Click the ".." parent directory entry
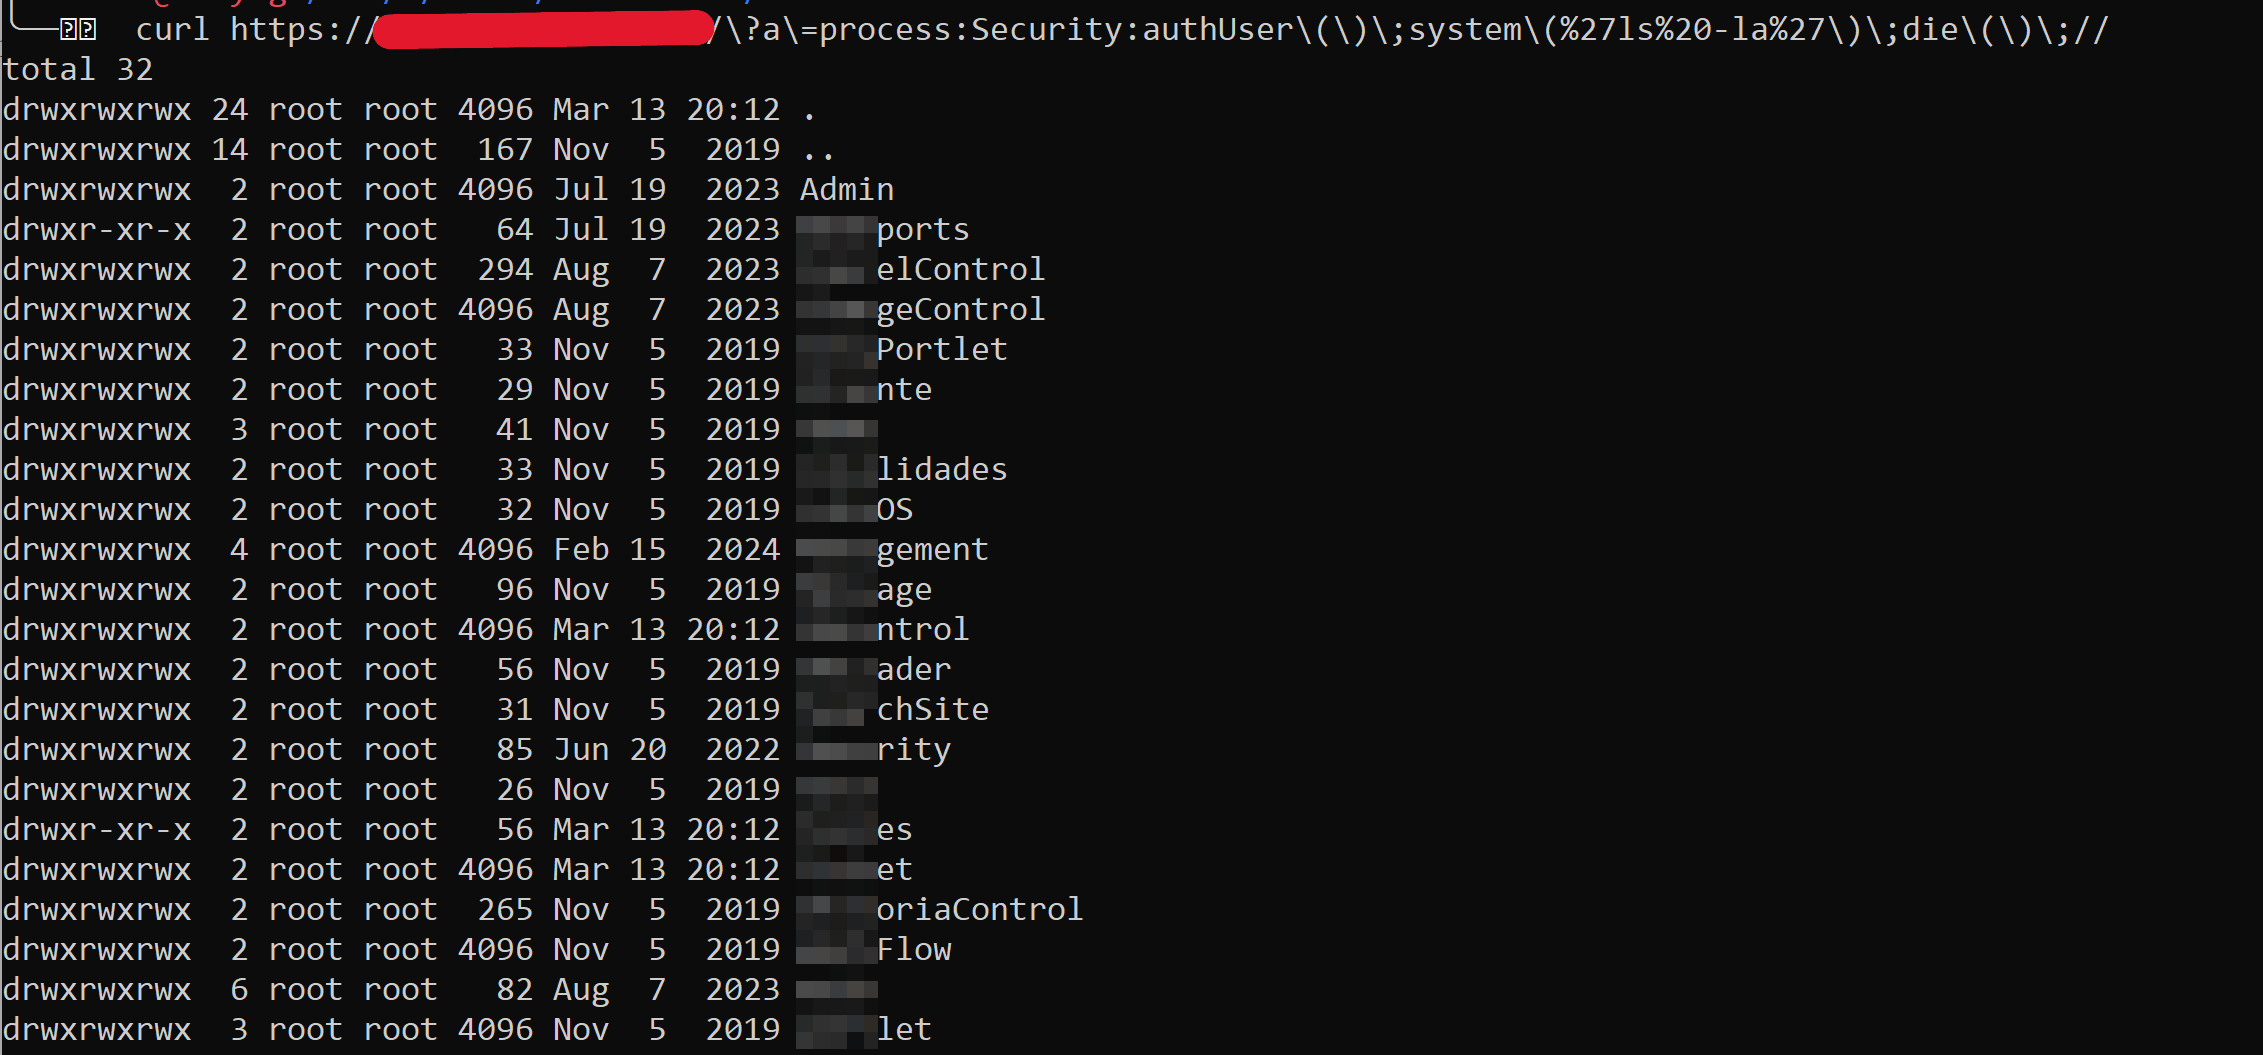Image resolution: width=2263 pixels, height=1055 pixels. coord(818,150)
